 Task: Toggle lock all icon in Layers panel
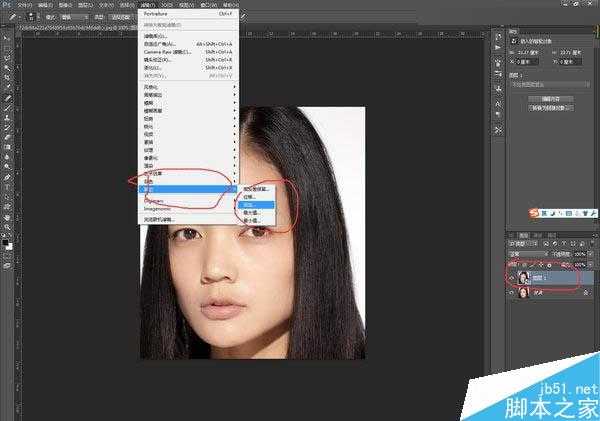549,264
